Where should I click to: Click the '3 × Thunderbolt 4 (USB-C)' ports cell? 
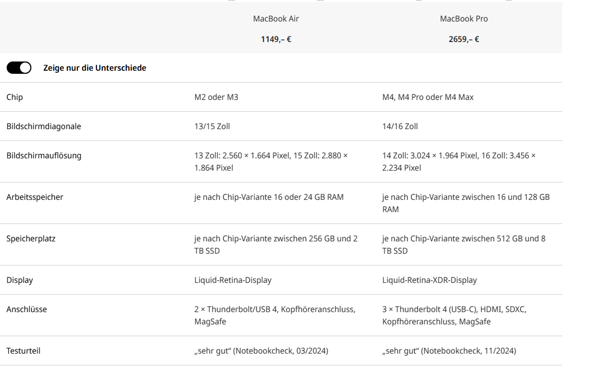click(x=454, y=316)
